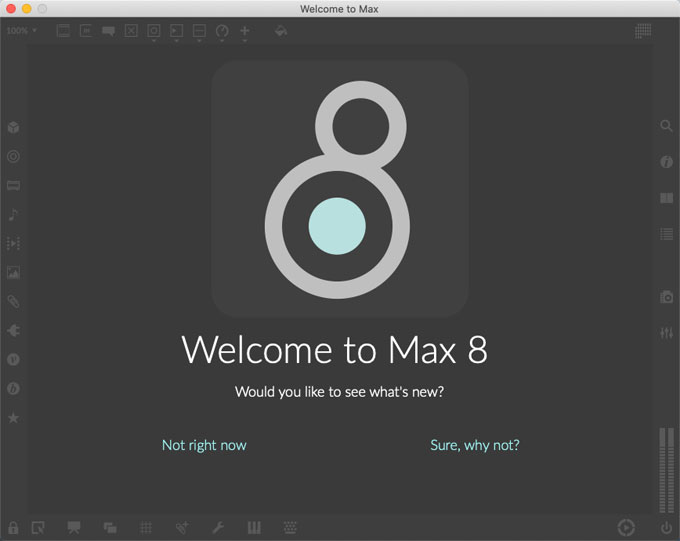Screen dimensions: 680x541
Task: Toggle the patcher lock icon
Action: pyautogui.click(x=14, y=527)
